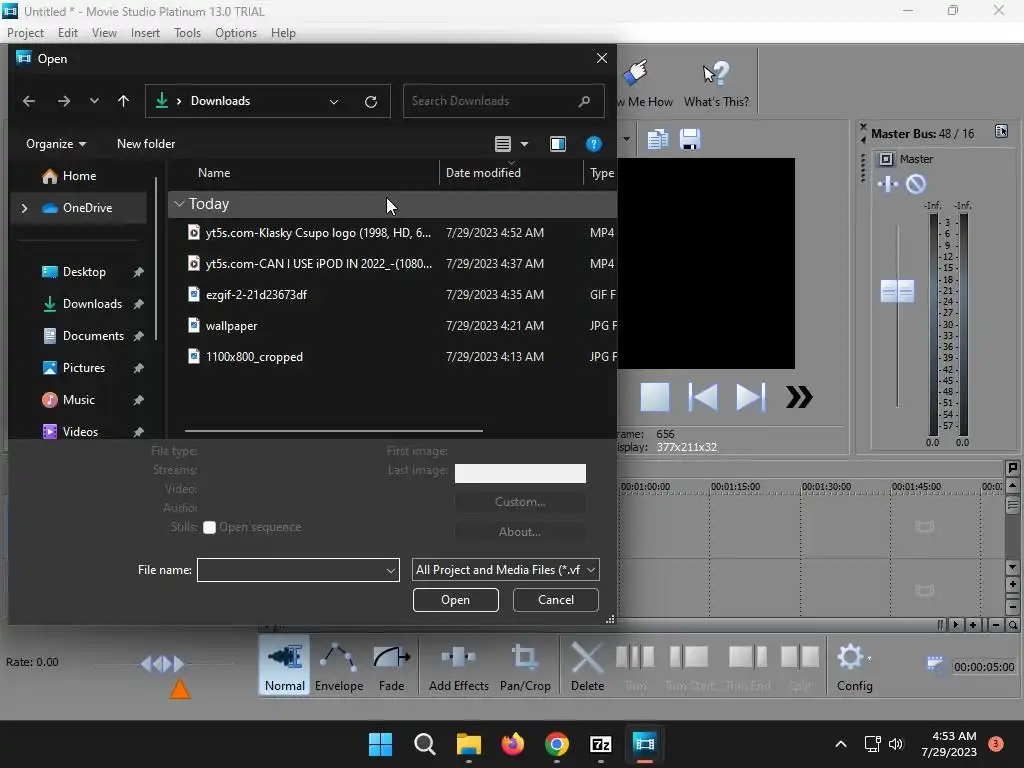Screen dimensions: 1024x768
Task: Open the Master Bus properties icon
Action: (1001, 131)
